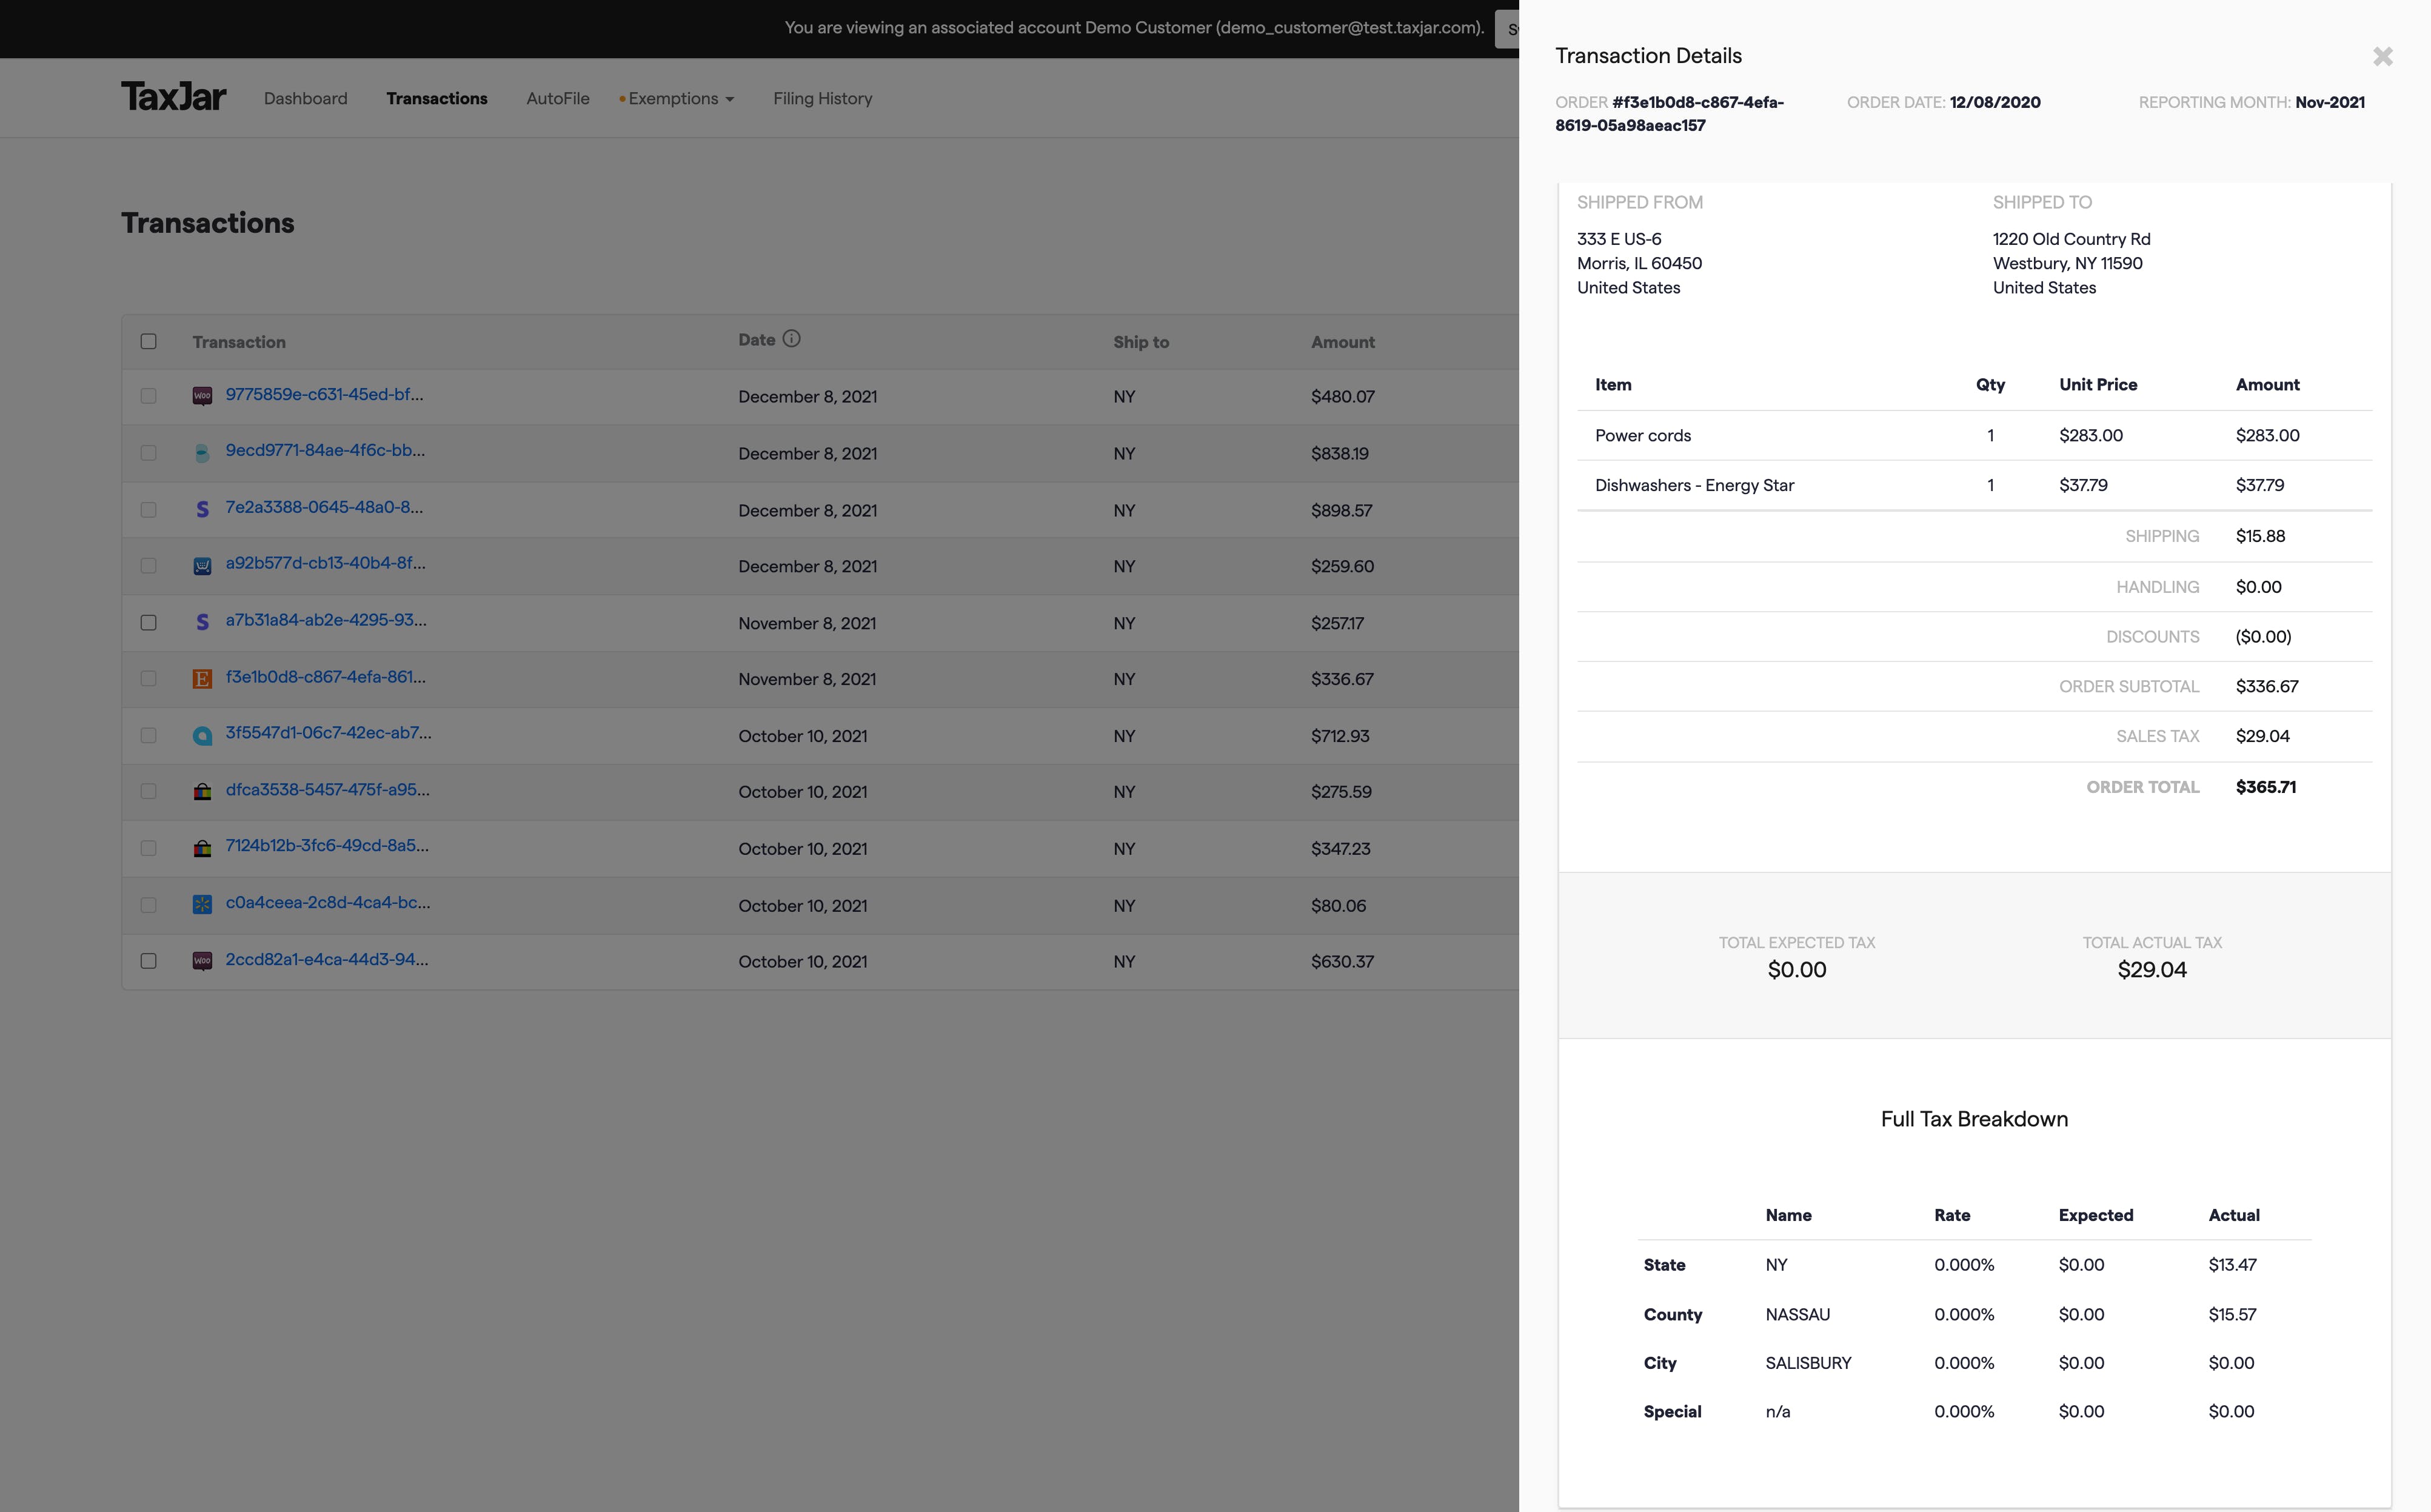Click the Etsy icon for f3e1b0d8 transaction

pos(202,679)
